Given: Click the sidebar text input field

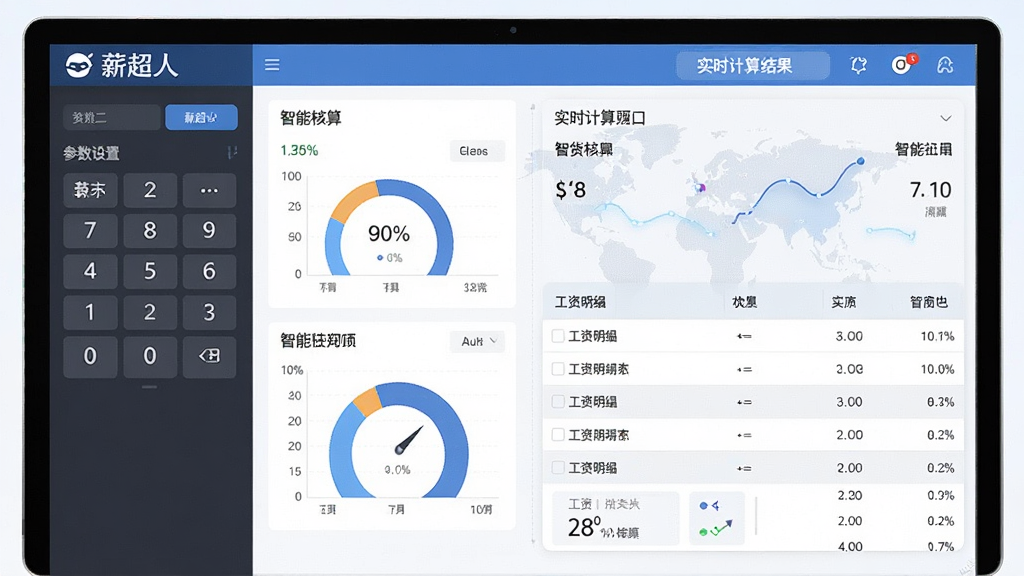Looking at the screenshot, I should pos(112,118).
